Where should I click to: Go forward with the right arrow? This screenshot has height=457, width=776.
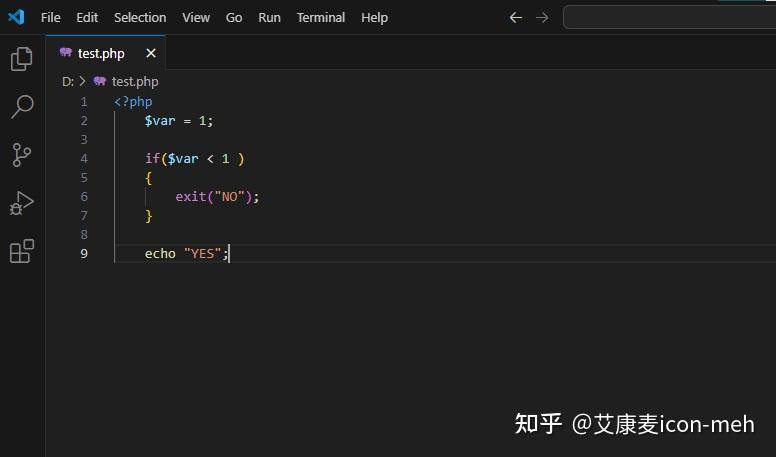click(542, 18)
